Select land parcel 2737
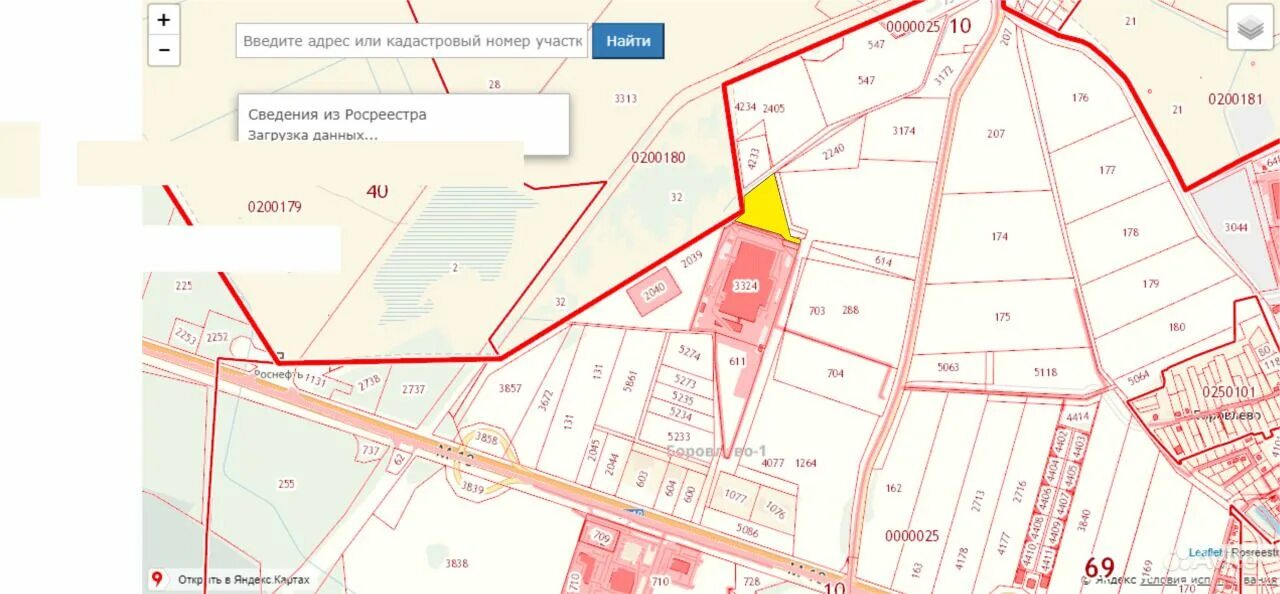Screen dimensions: 1280x594 click(412, 389)
